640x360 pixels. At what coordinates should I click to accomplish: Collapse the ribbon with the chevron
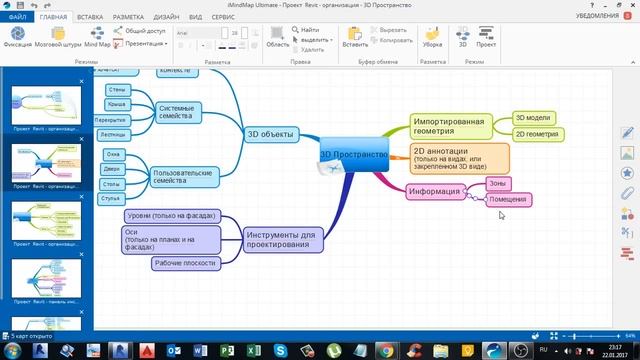(633, 62)
